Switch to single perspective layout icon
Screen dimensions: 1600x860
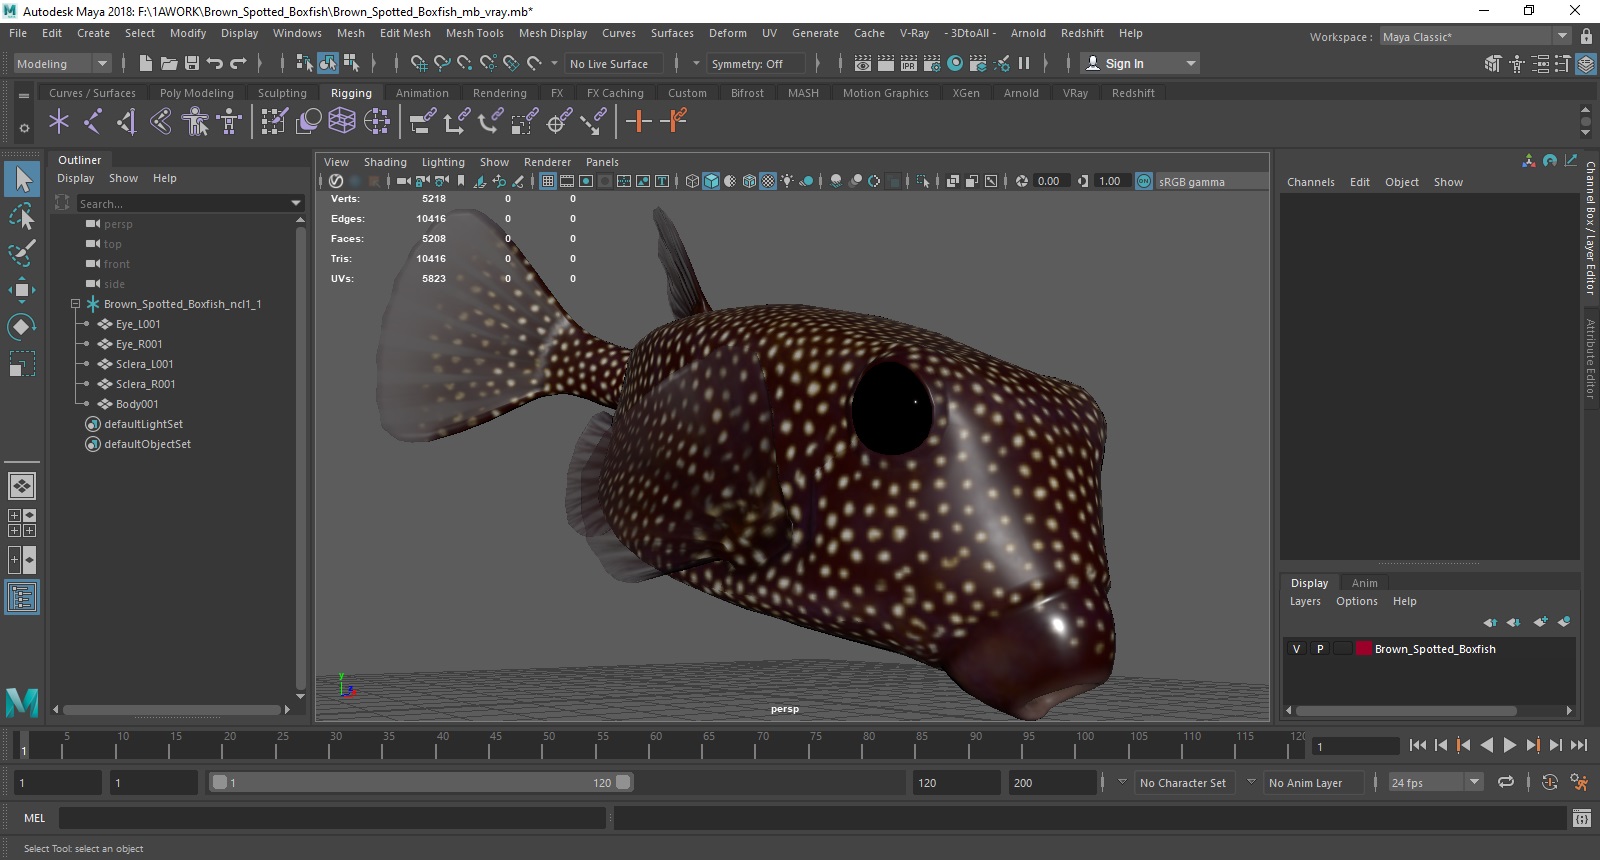pos(22,486)
